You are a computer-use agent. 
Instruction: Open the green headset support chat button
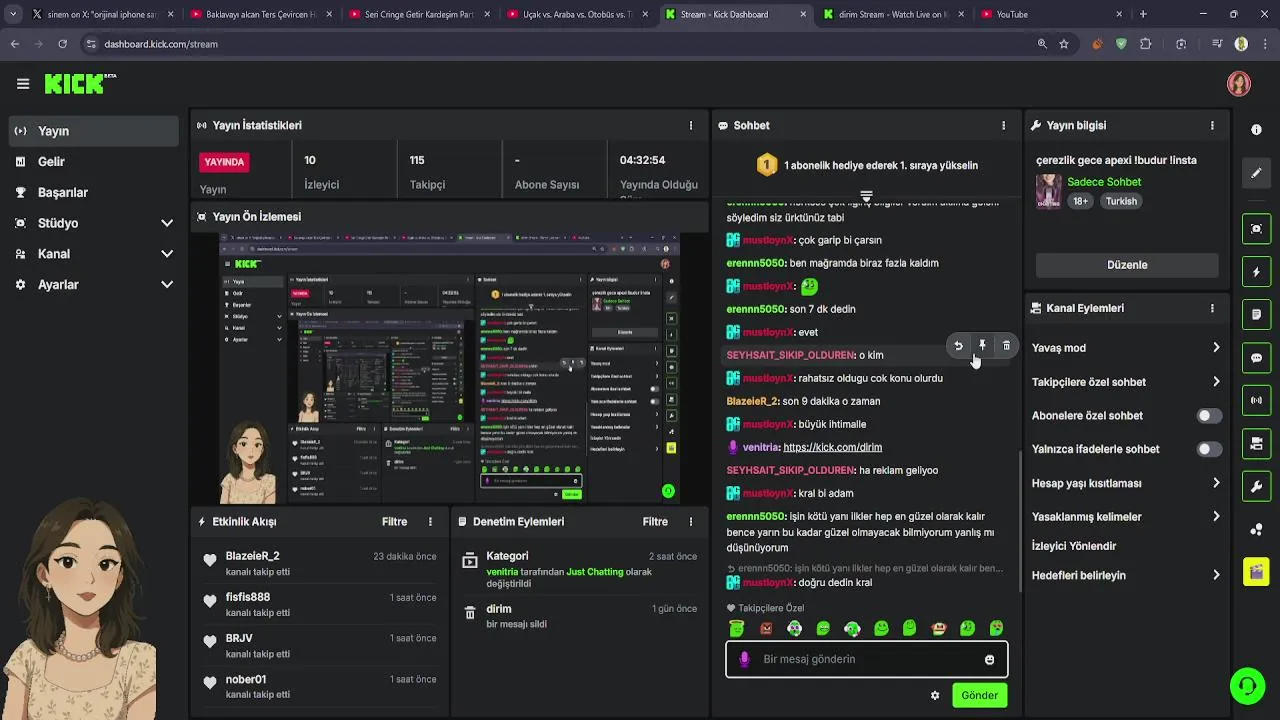click(x=1247, y=686)
